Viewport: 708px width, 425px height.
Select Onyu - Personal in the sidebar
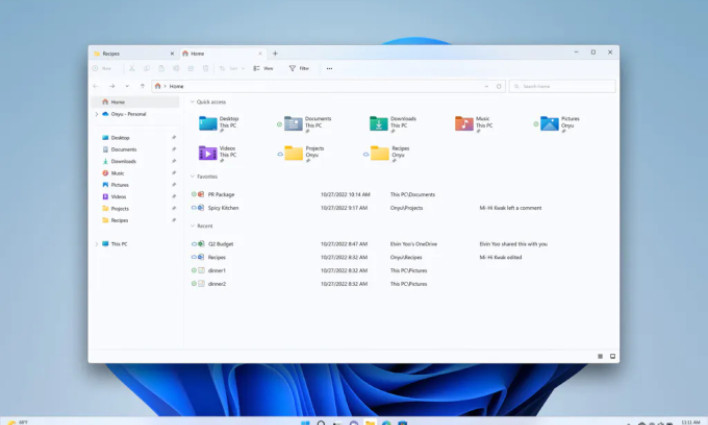click(128, 114)
